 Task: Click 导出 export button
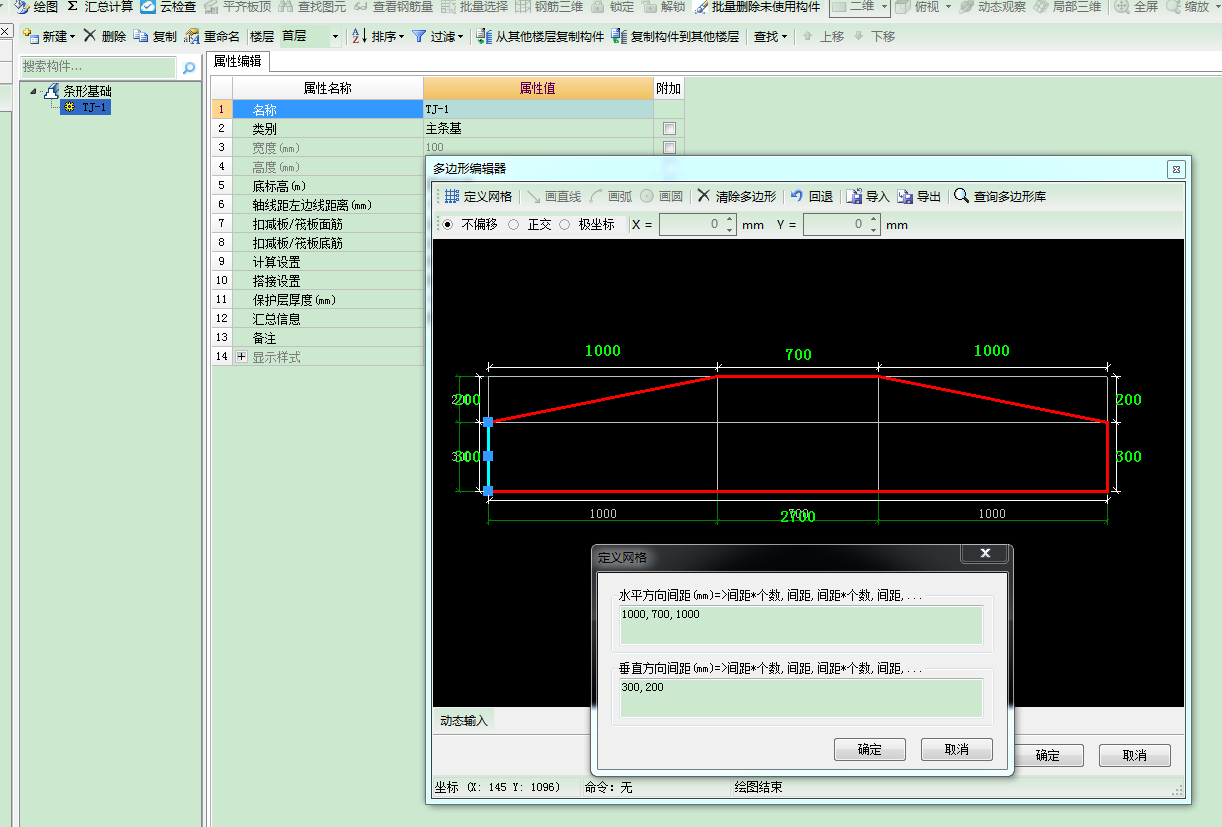pos(919,196)
